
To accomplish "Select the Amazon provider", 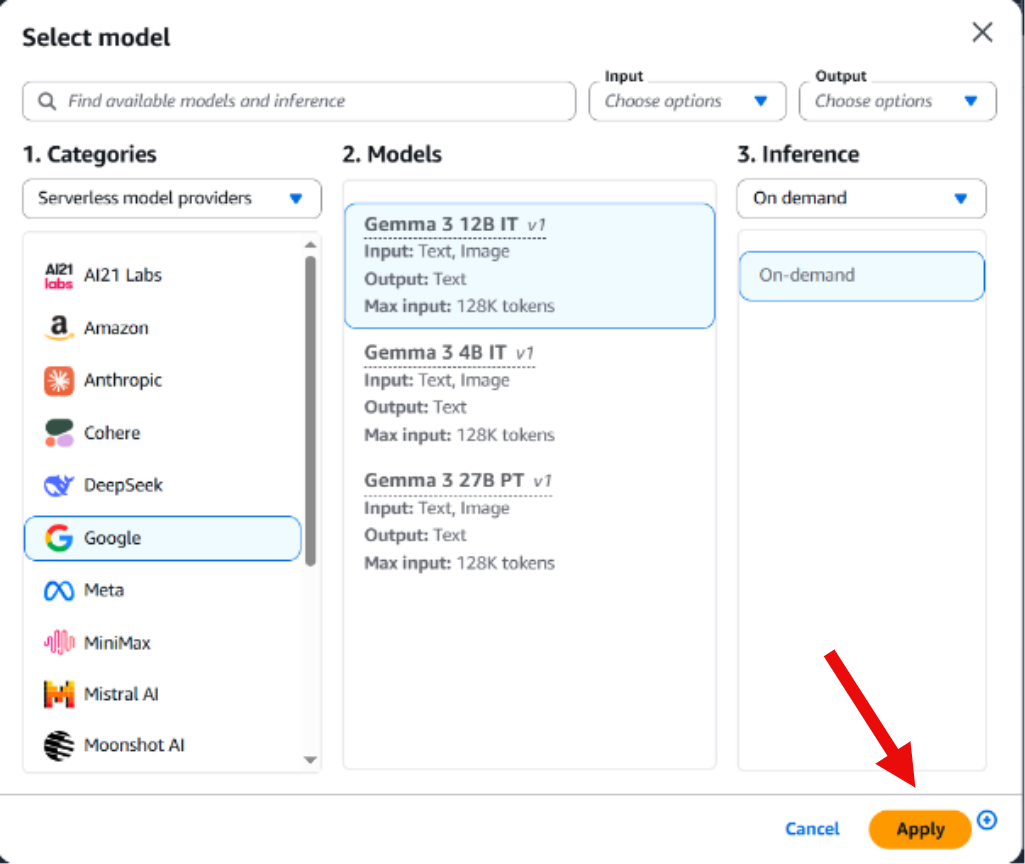I will (162, 327).
